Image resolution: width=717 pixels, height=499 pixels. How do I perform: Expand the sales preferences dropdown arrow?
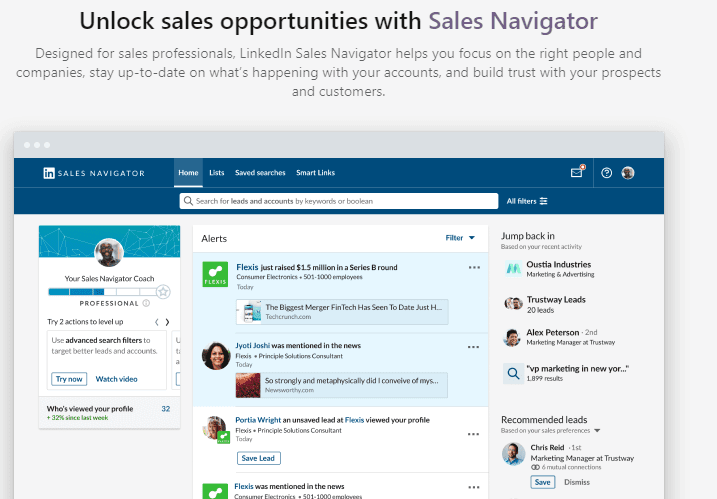click(597, 431)
